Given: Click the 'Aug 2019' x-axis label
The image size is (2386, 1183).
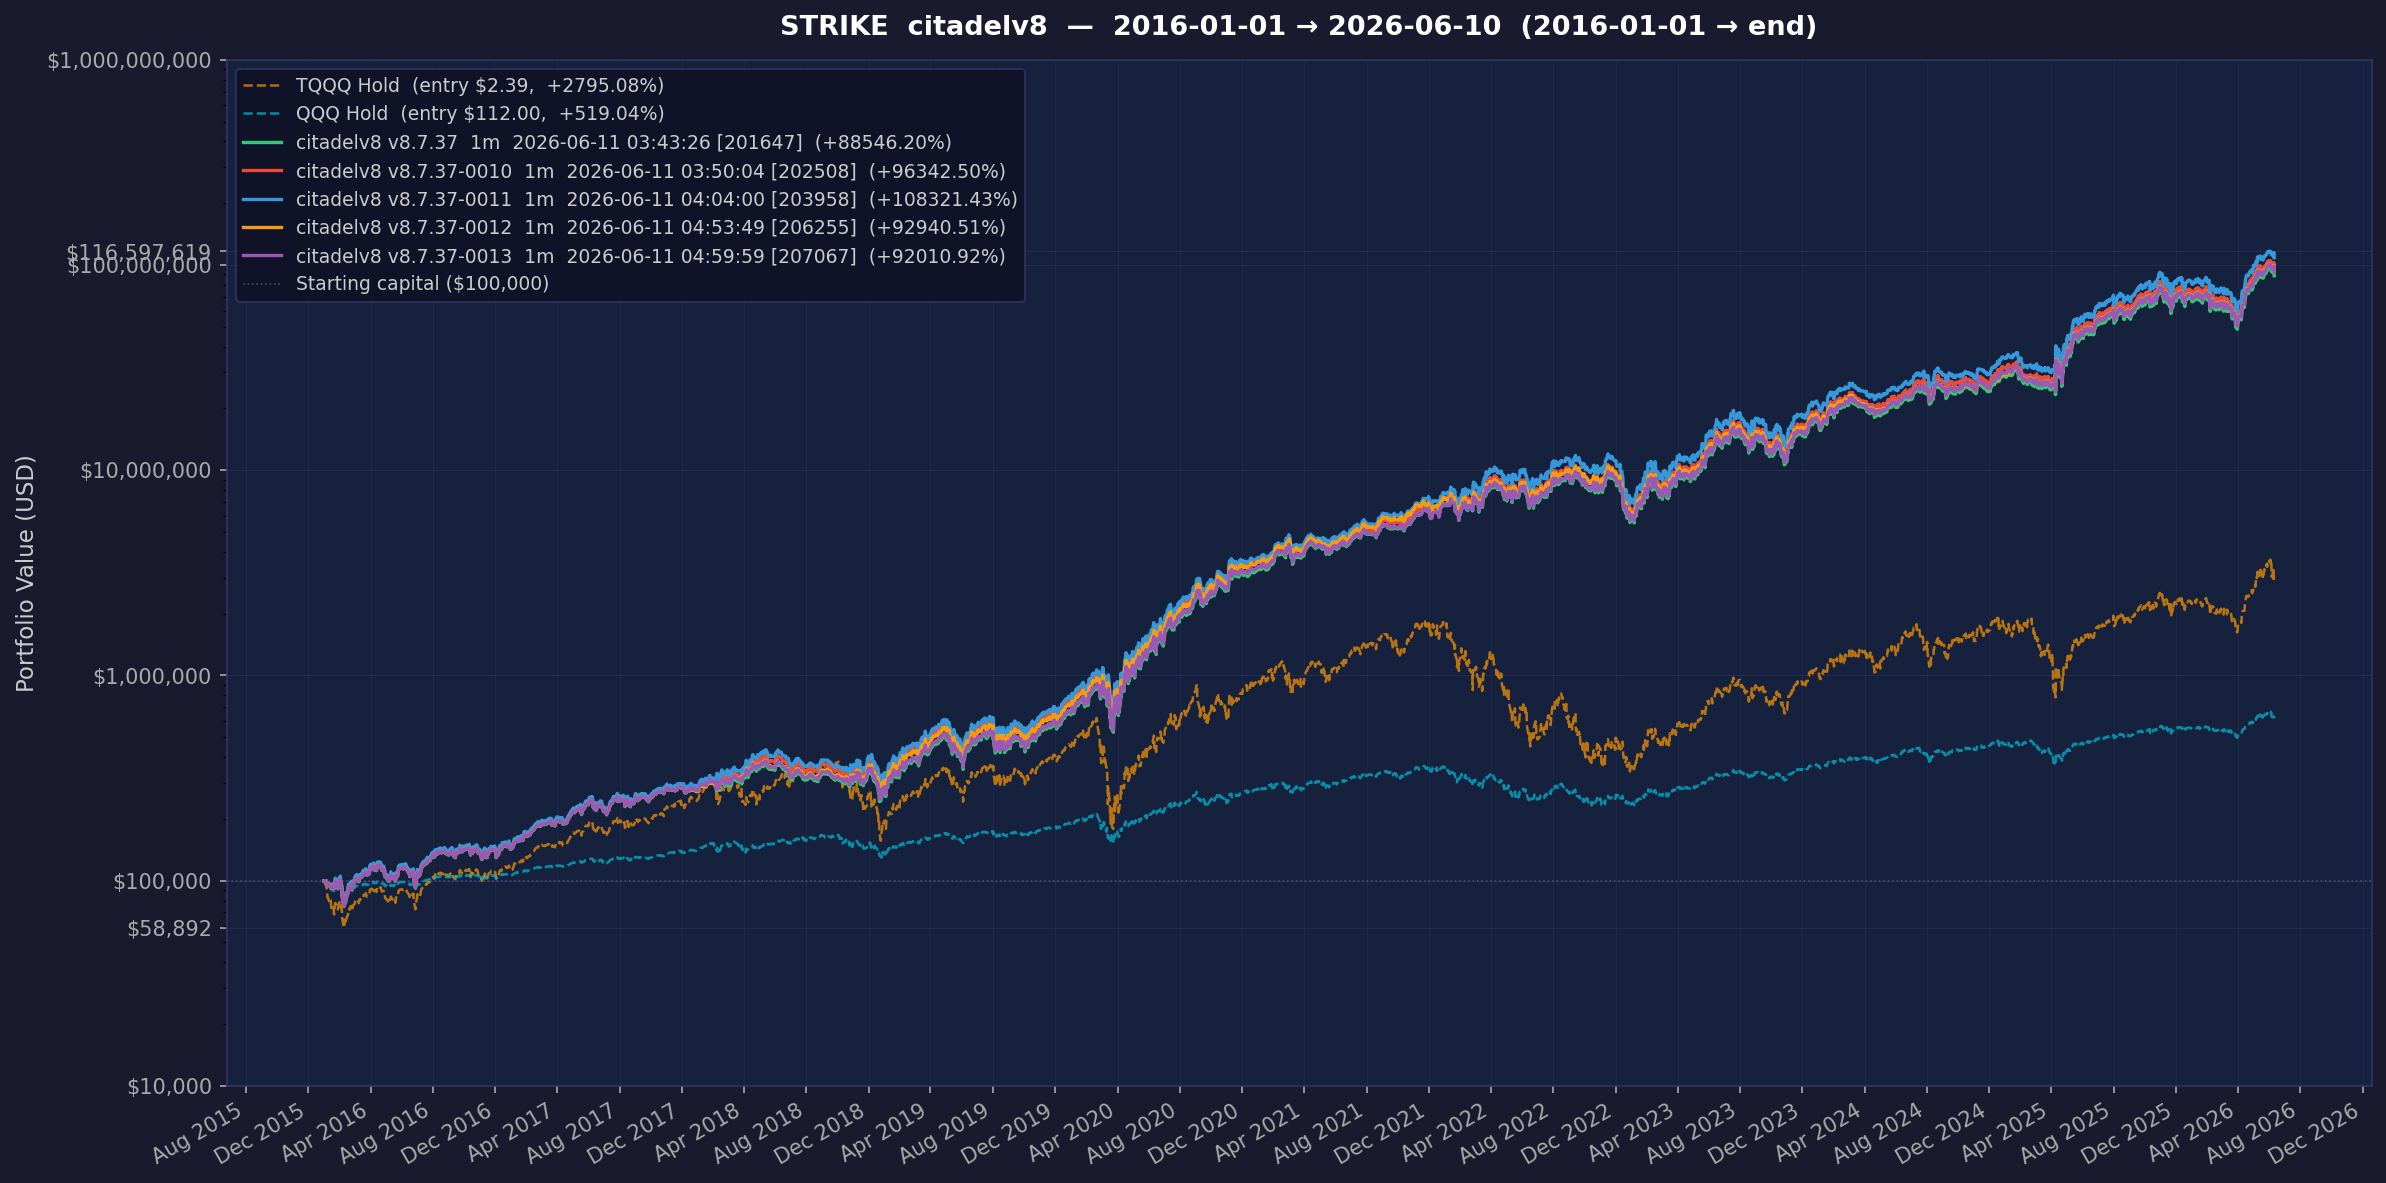Looking at the screenshot, I should 944,1132.
